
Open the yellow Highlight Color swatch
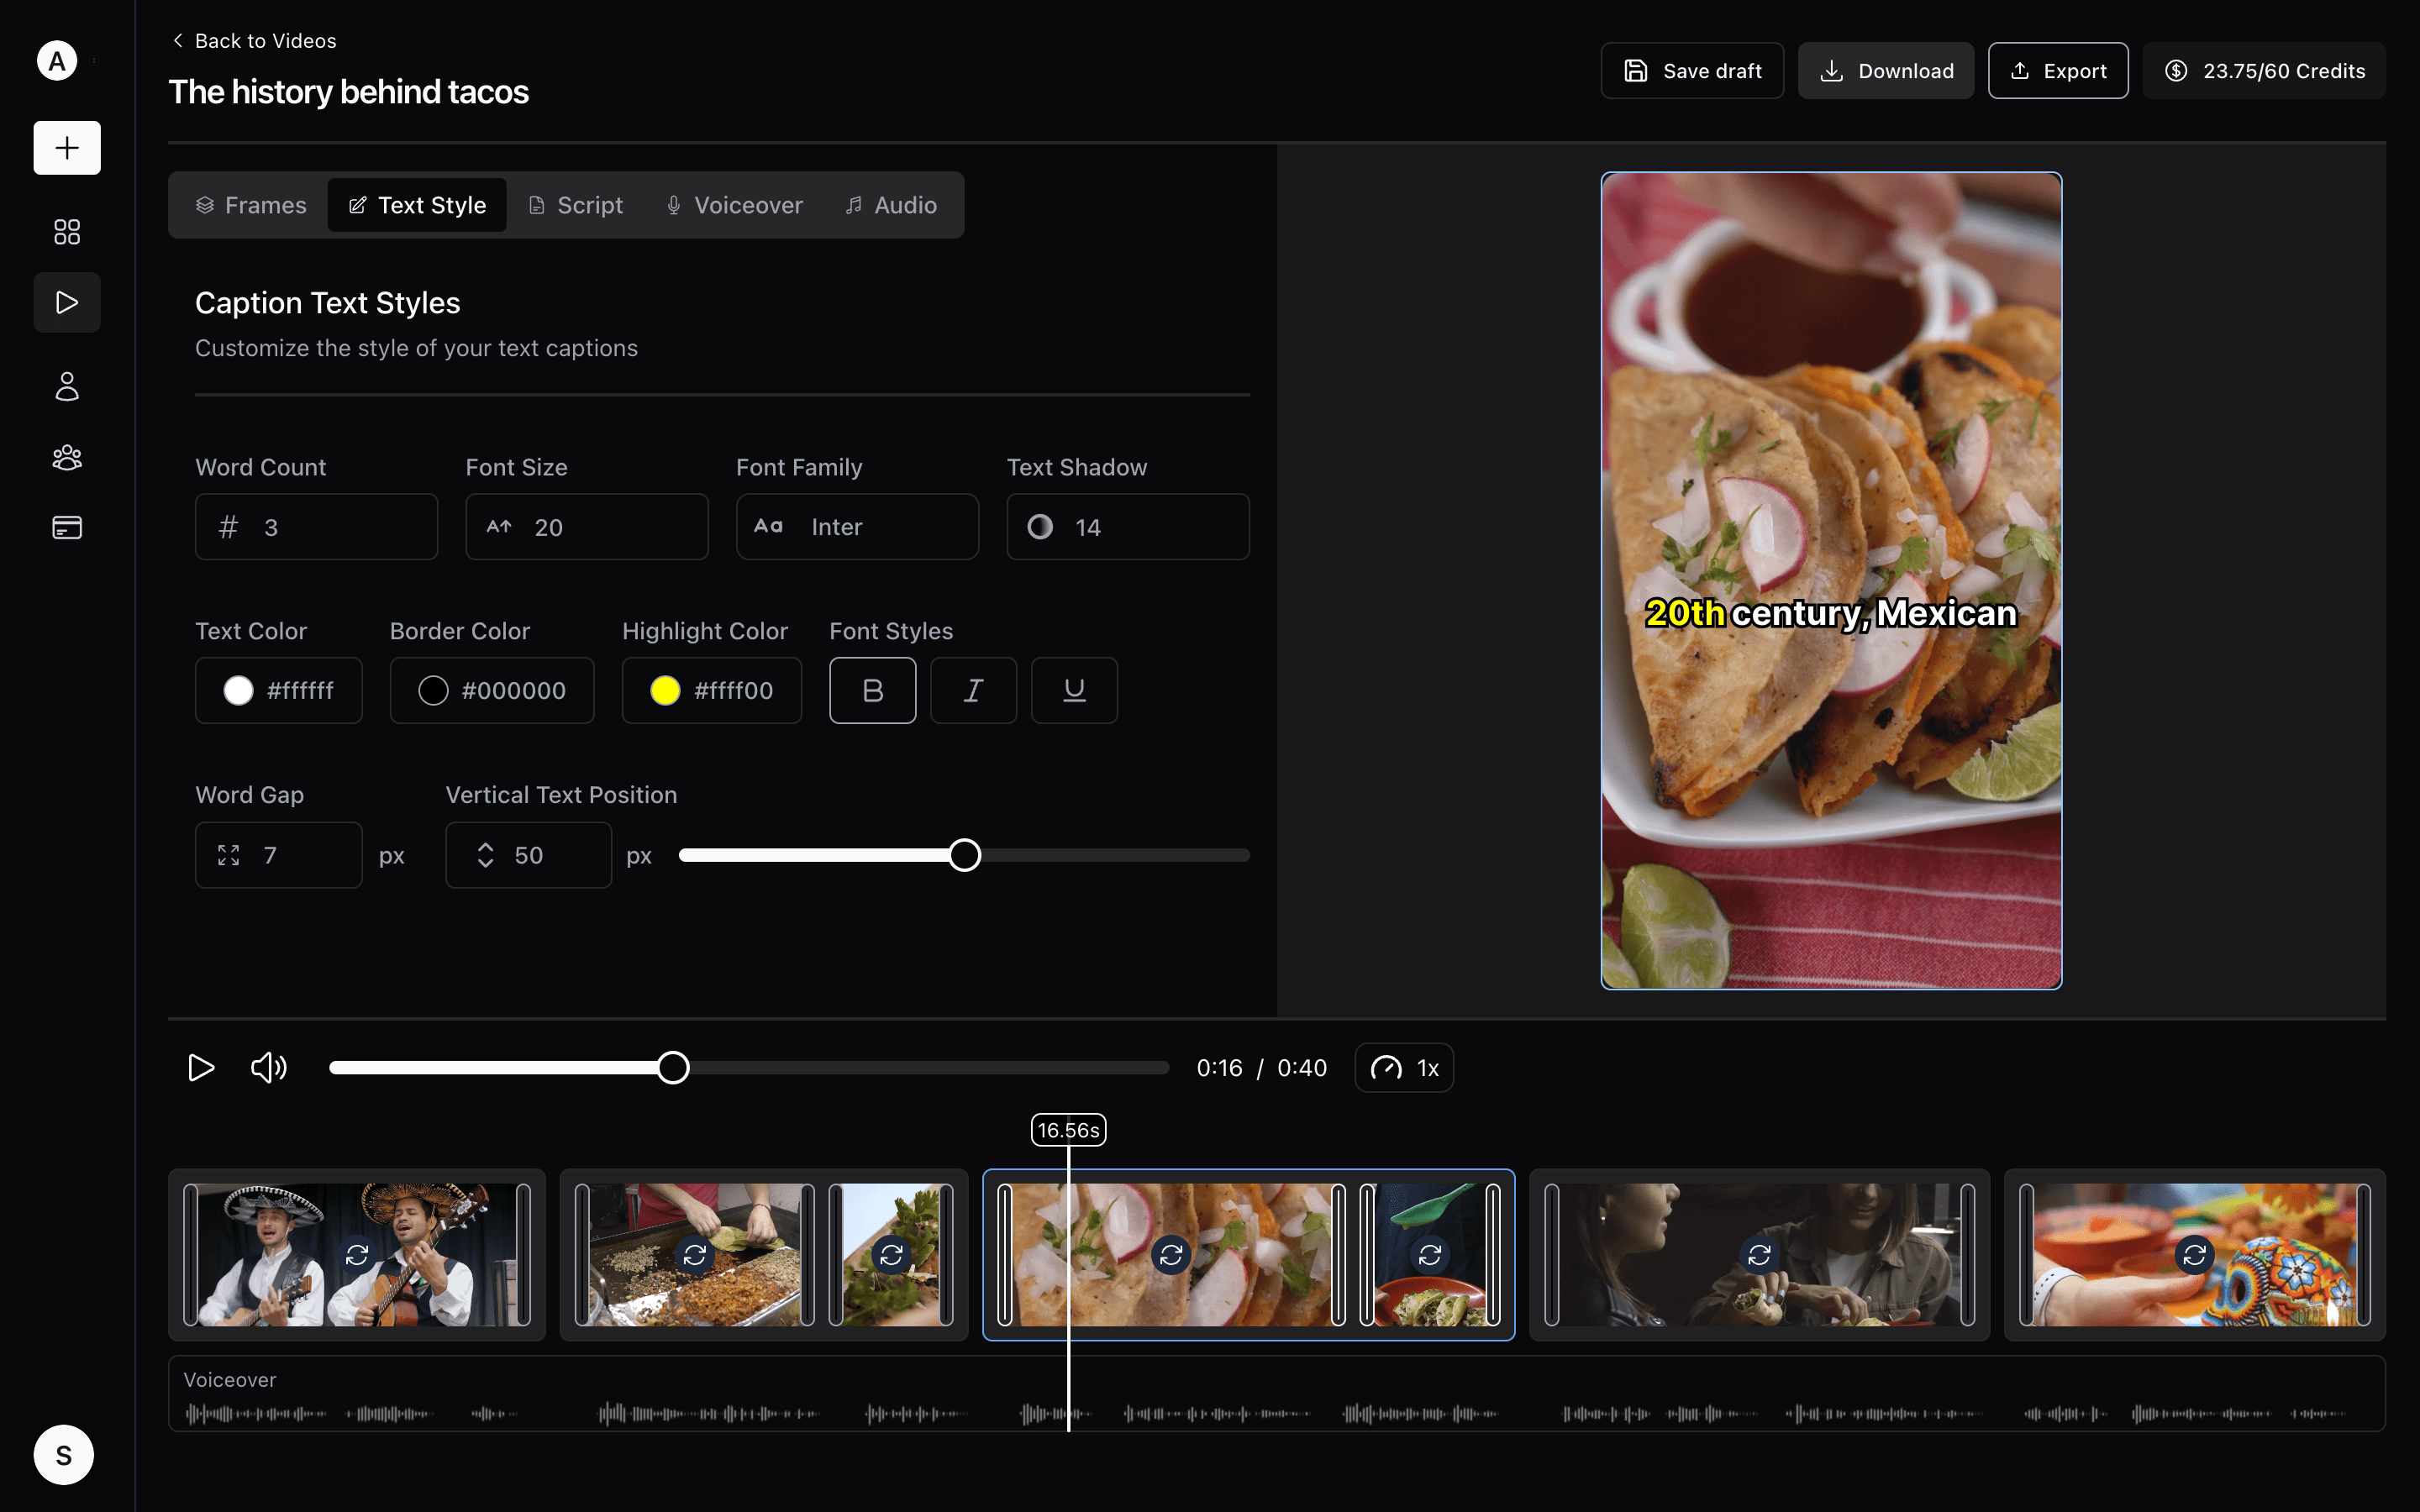665,690
